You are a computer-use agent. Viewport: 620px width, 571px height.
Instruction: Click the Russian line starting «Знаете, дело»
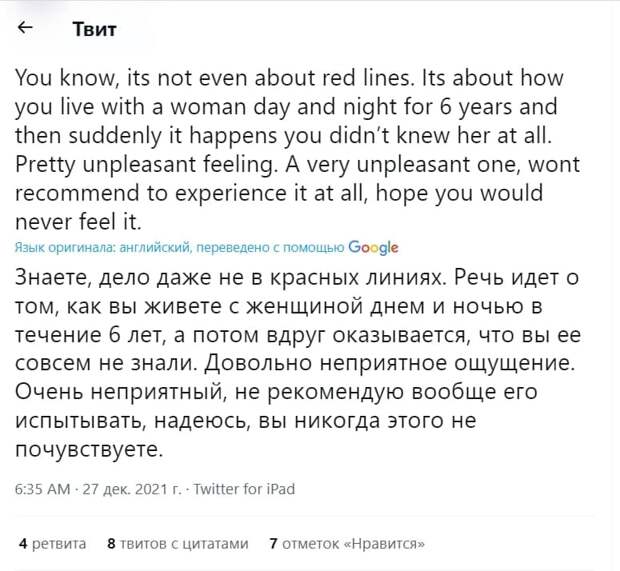coord(297,277)
